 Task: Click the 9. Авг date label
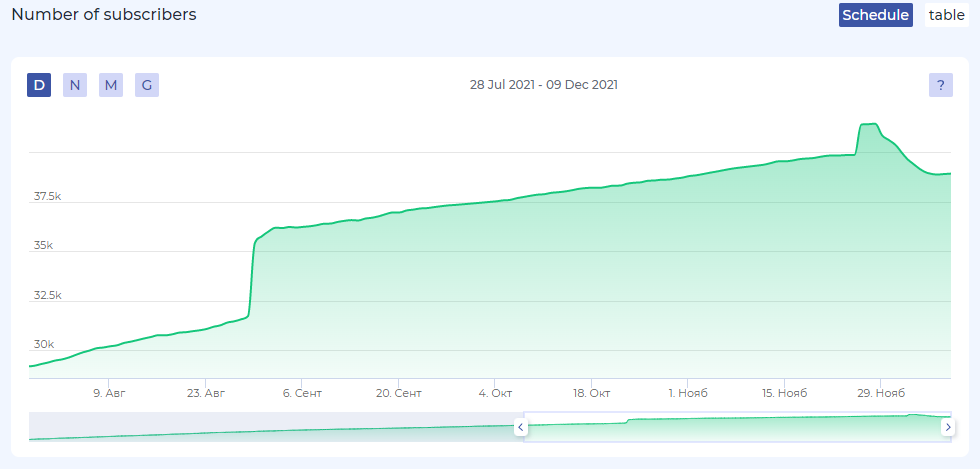pos(109,393)
